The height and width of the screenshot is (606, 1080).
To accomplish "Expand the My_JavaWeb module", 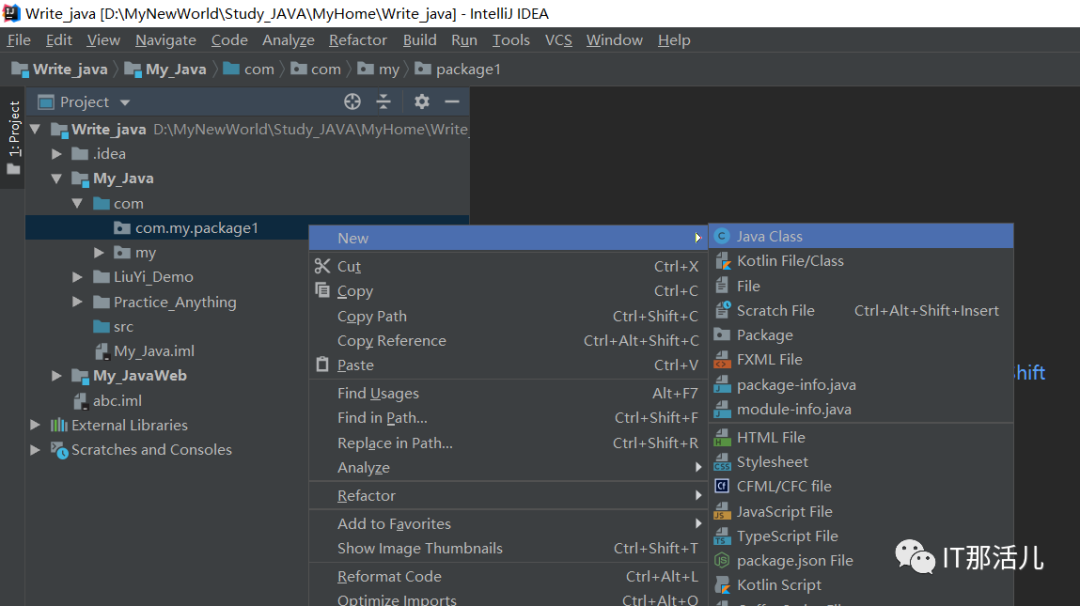I will (56, 375).
